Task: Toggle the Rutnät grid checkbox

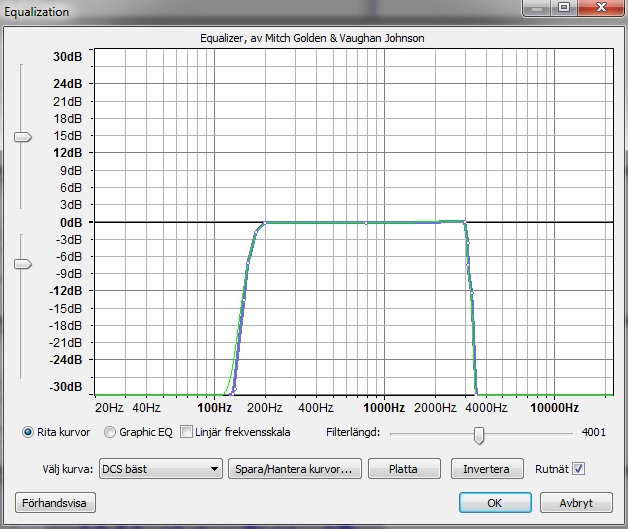Action: [578, 469]
